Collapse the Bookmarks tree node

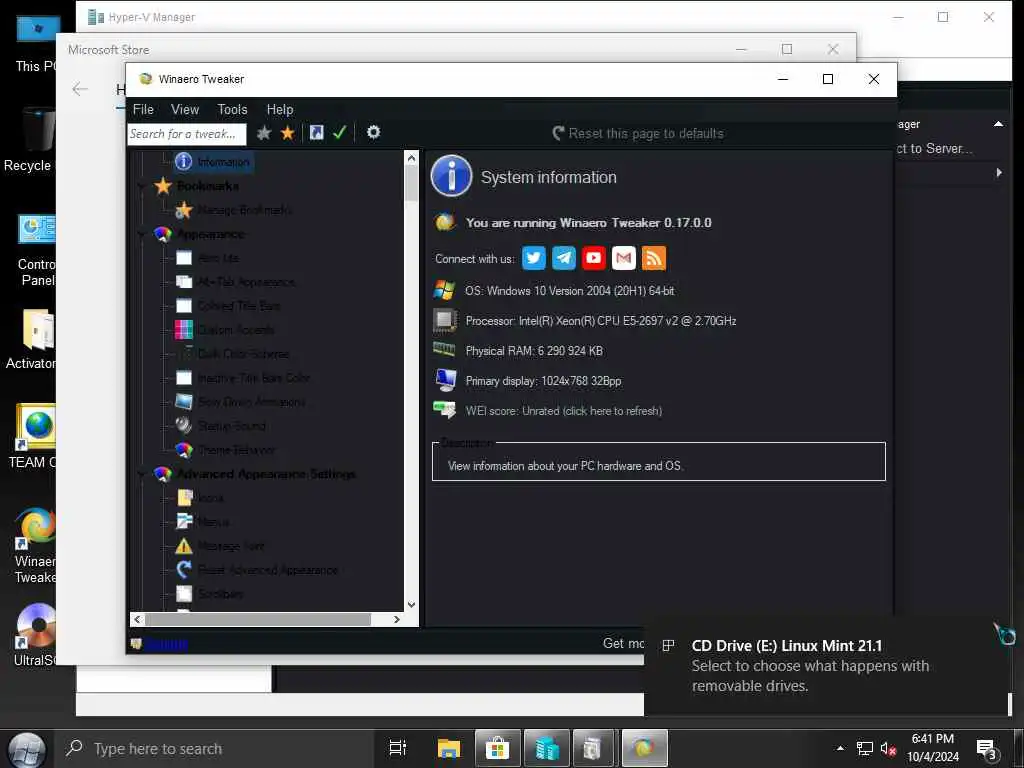[x=142, y=186]
